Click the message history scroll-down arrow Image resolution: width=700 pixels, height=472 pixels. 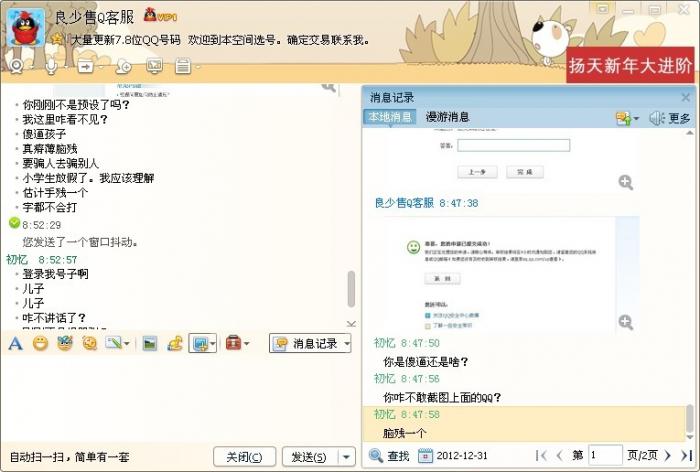[690, 437]
